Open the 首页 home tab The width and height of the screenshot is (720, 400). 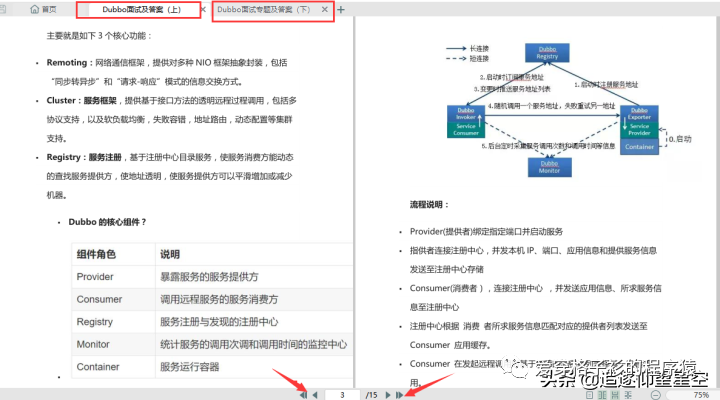pos(43,9)
